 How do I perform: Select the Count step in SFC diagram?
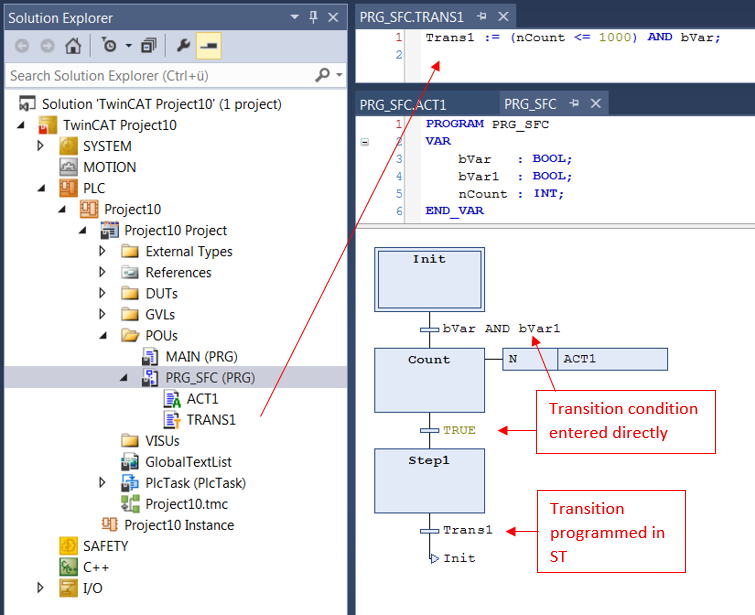429,380
